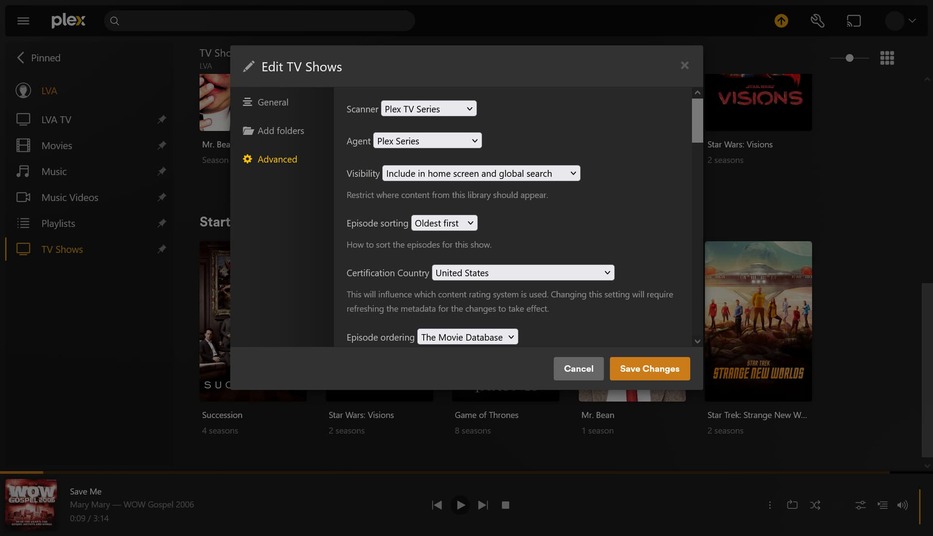The image size is (933, 536).
Task: Open Game of Thrones title link
Action: click(x=486, y=415)
